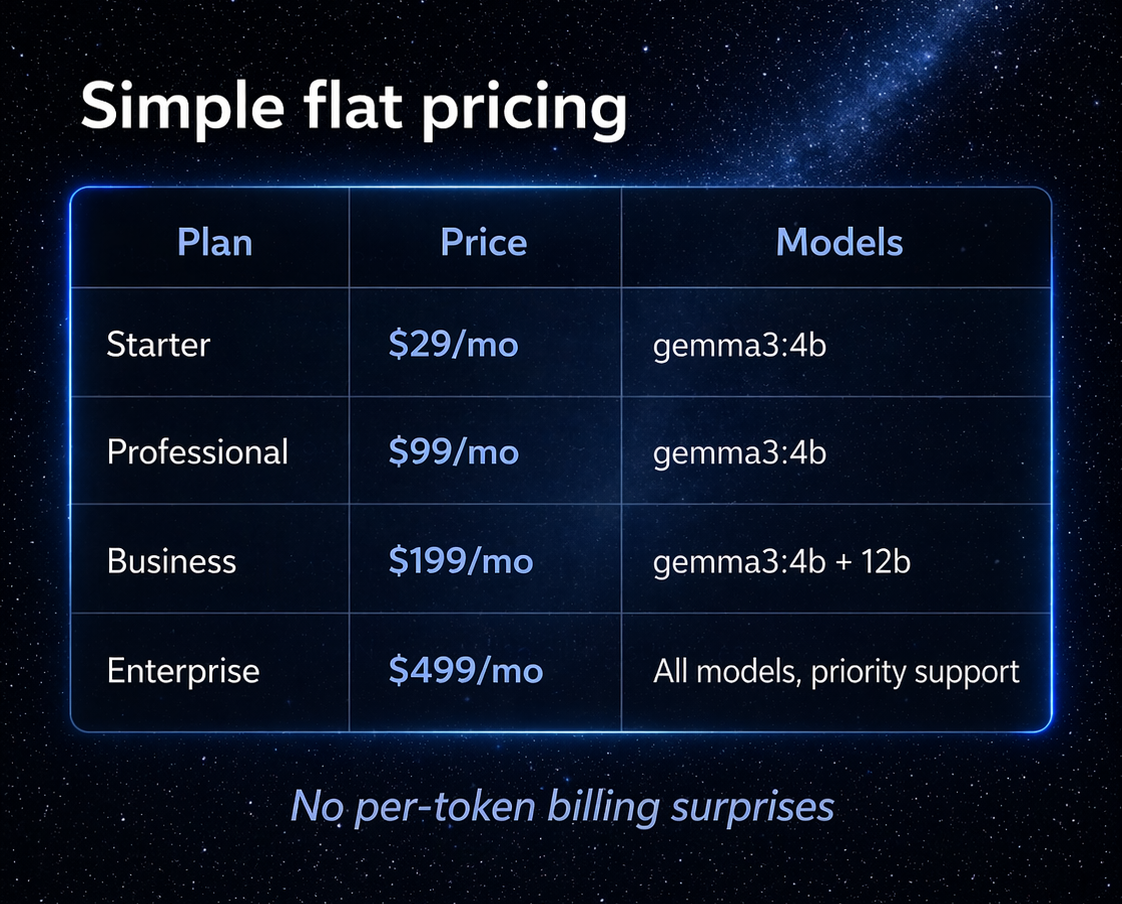Click the 'Simple flat pricing' title
The width and height of the screenshot is (1122, 904).
click(353, 107)
